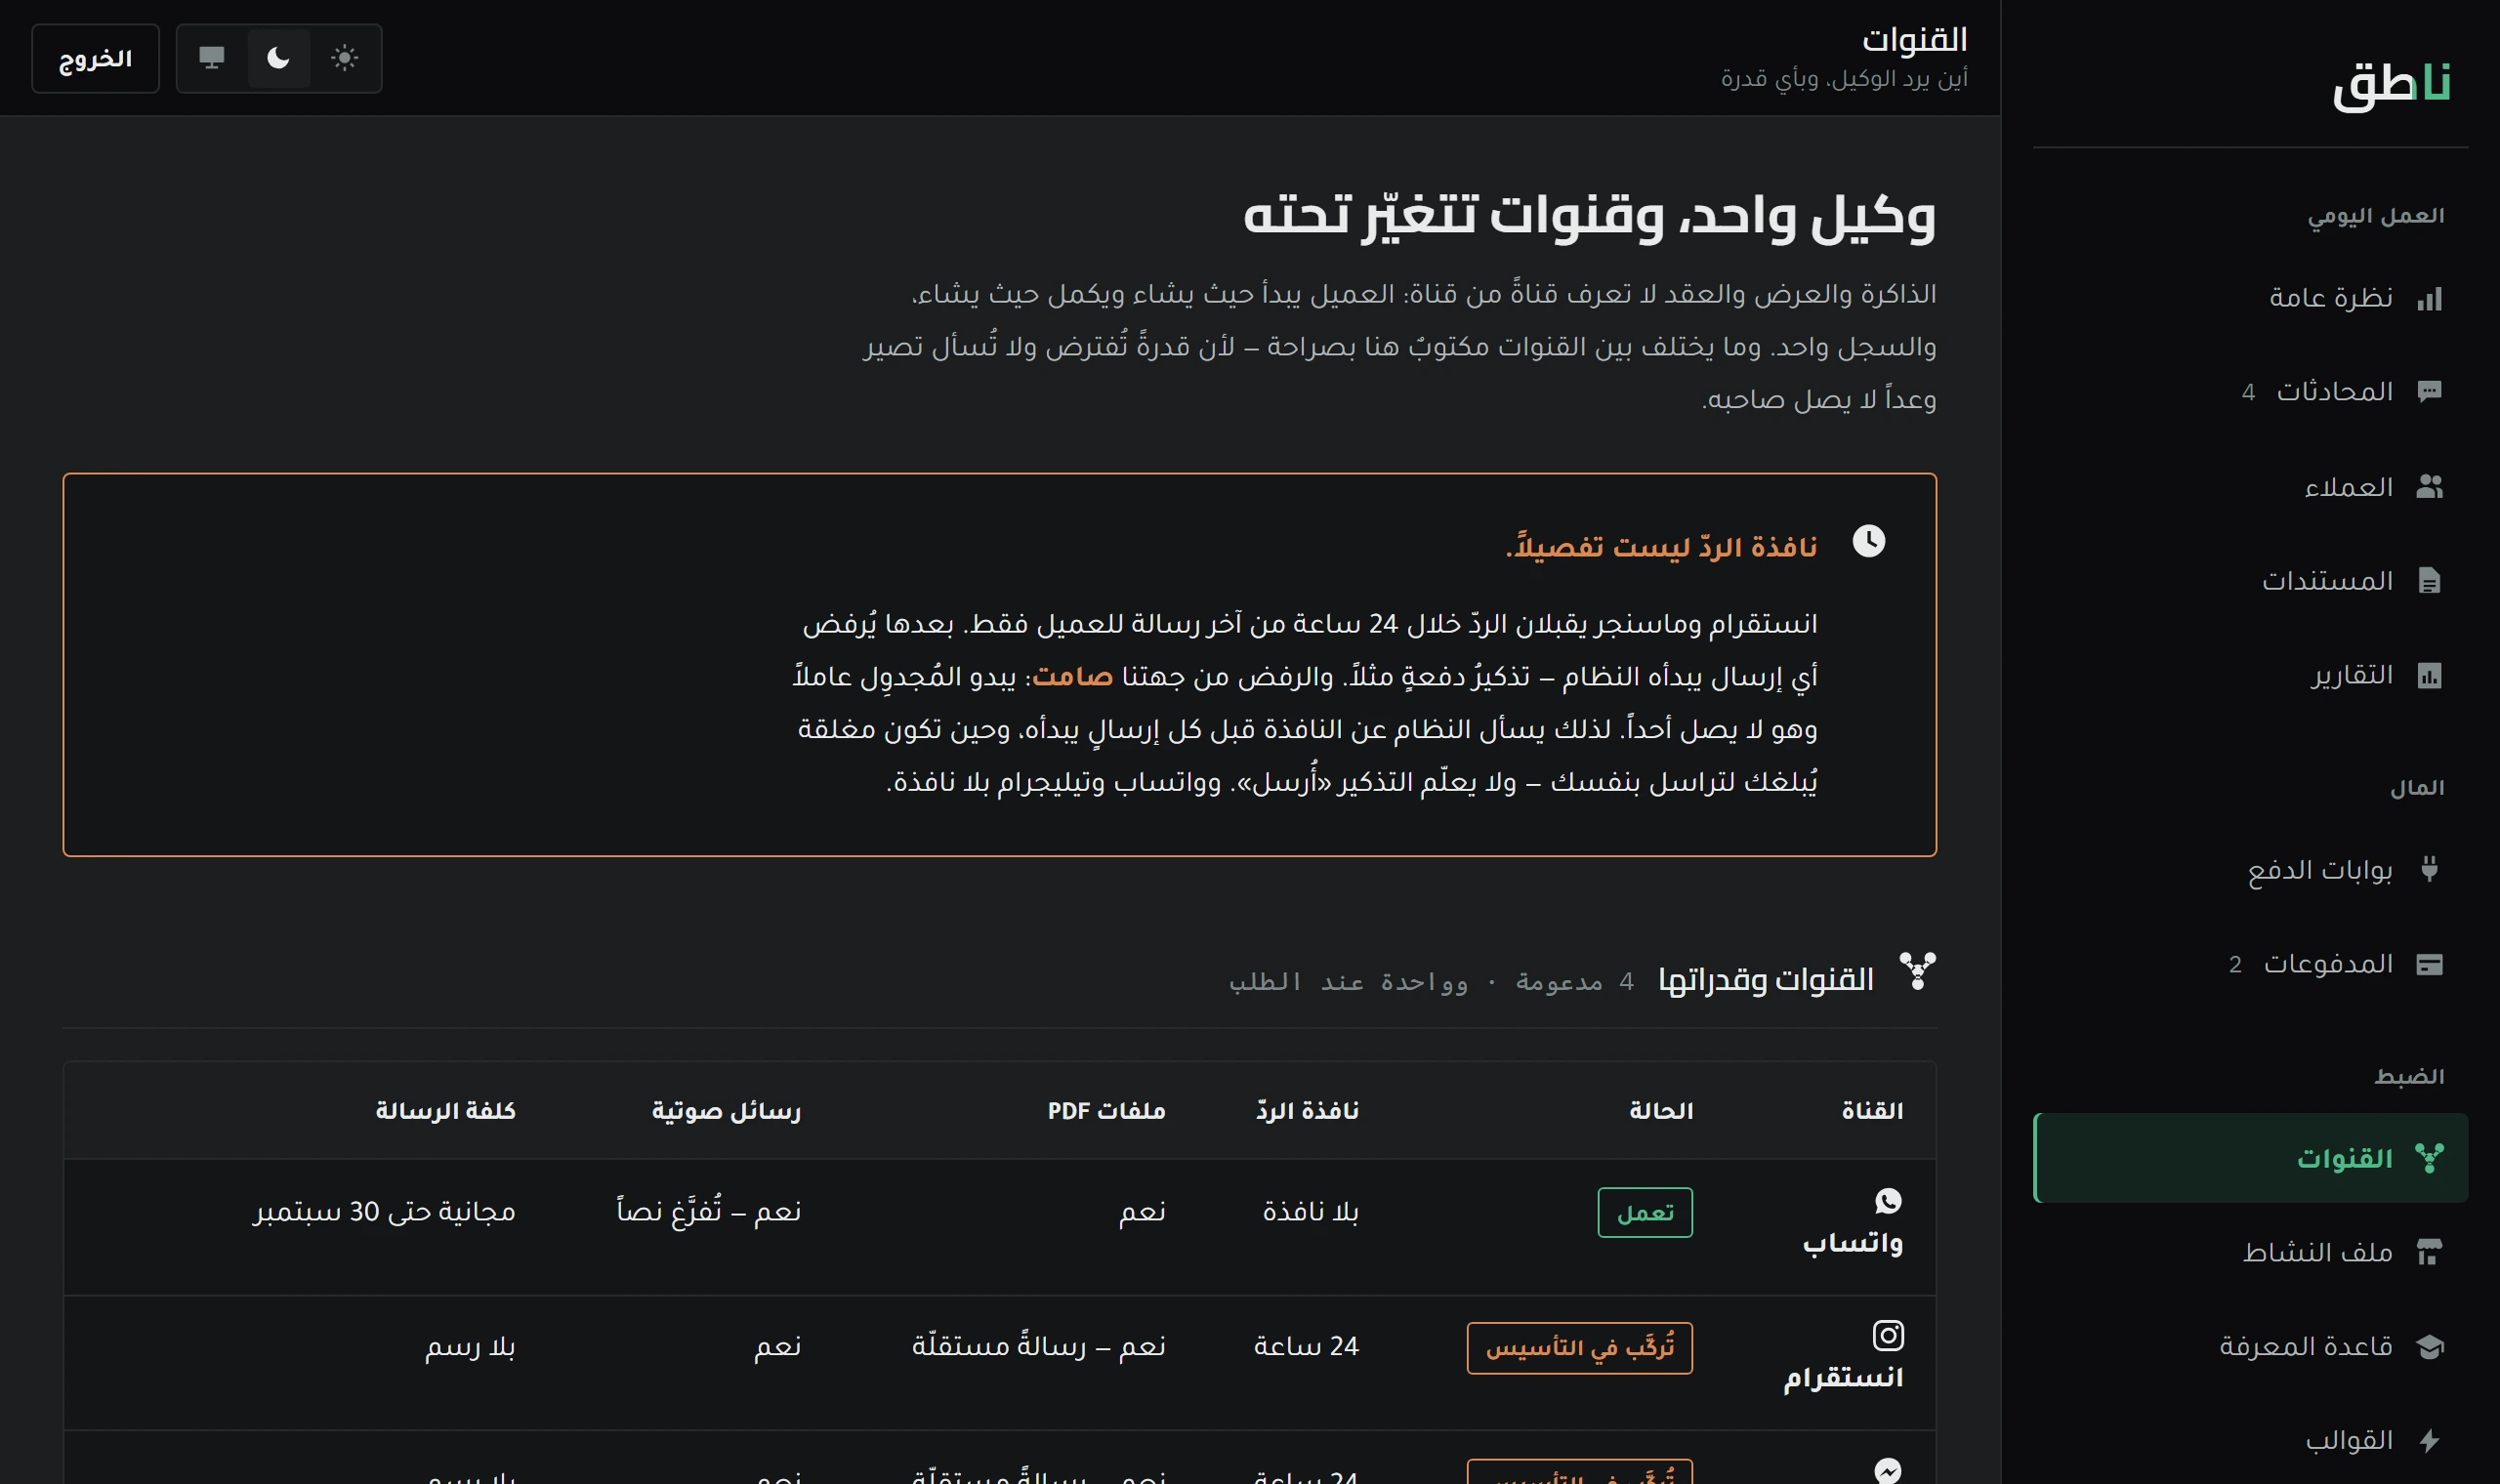Click the card icon next to المدفوعات
This screenshot has width=2500, height=1484.
(x=2429, y=964)
